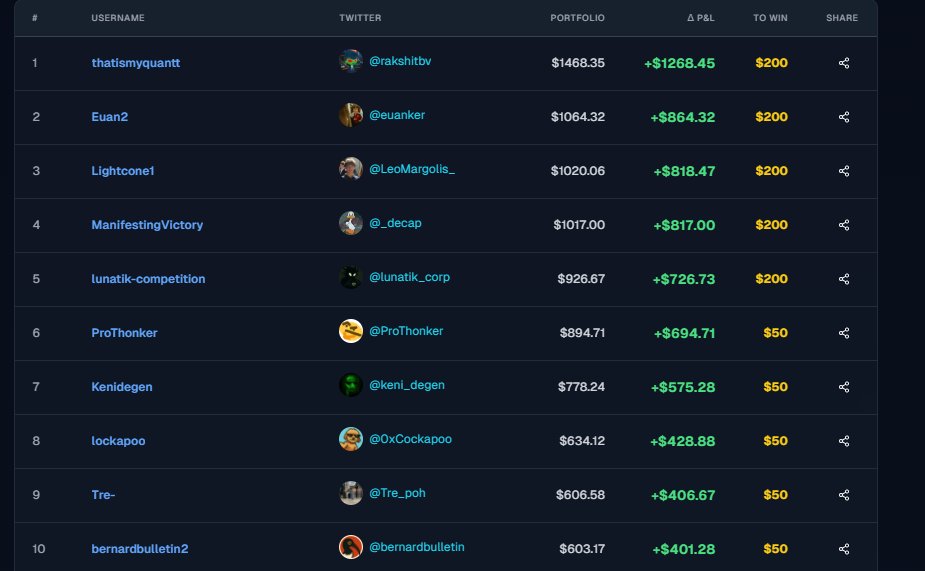This screenshot has height=571, width=925.
Task: Click @_decap avatar image
Action: (x=350, y=223)
